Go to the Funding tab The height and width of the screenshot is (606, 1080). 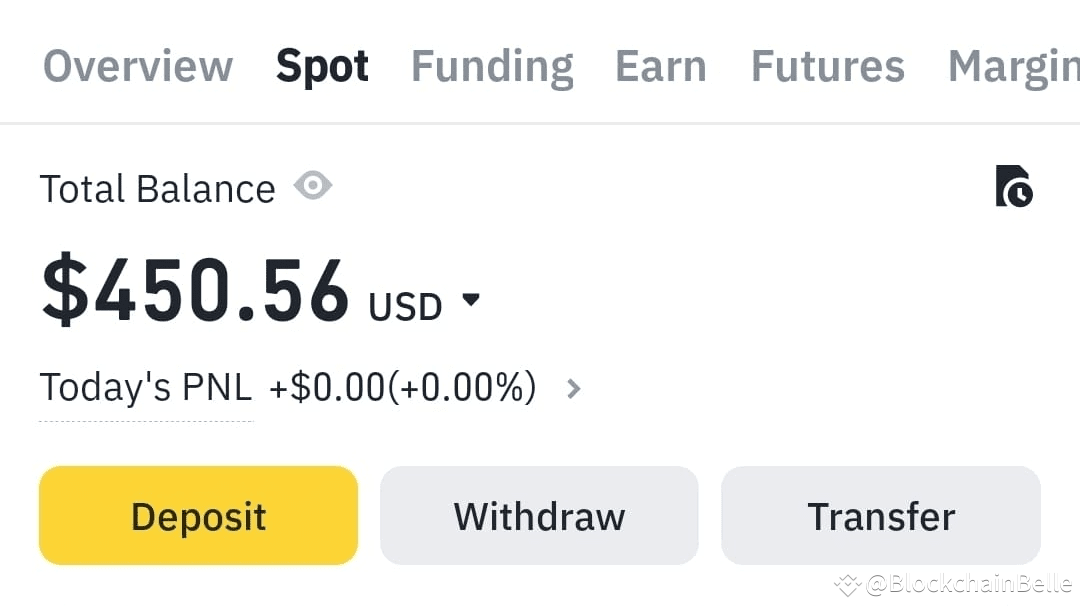pyautogui.click(x=492, y=67)
